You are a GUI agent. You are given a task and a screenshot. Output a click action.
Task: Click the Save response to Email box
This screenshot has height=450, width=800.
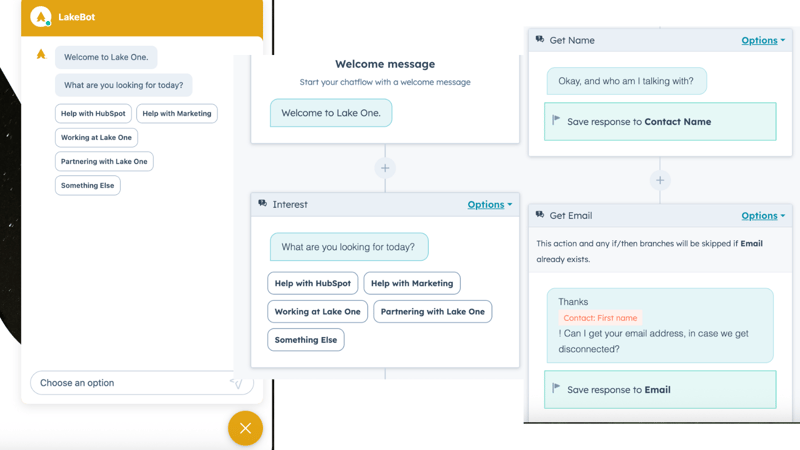pos(660,389)
